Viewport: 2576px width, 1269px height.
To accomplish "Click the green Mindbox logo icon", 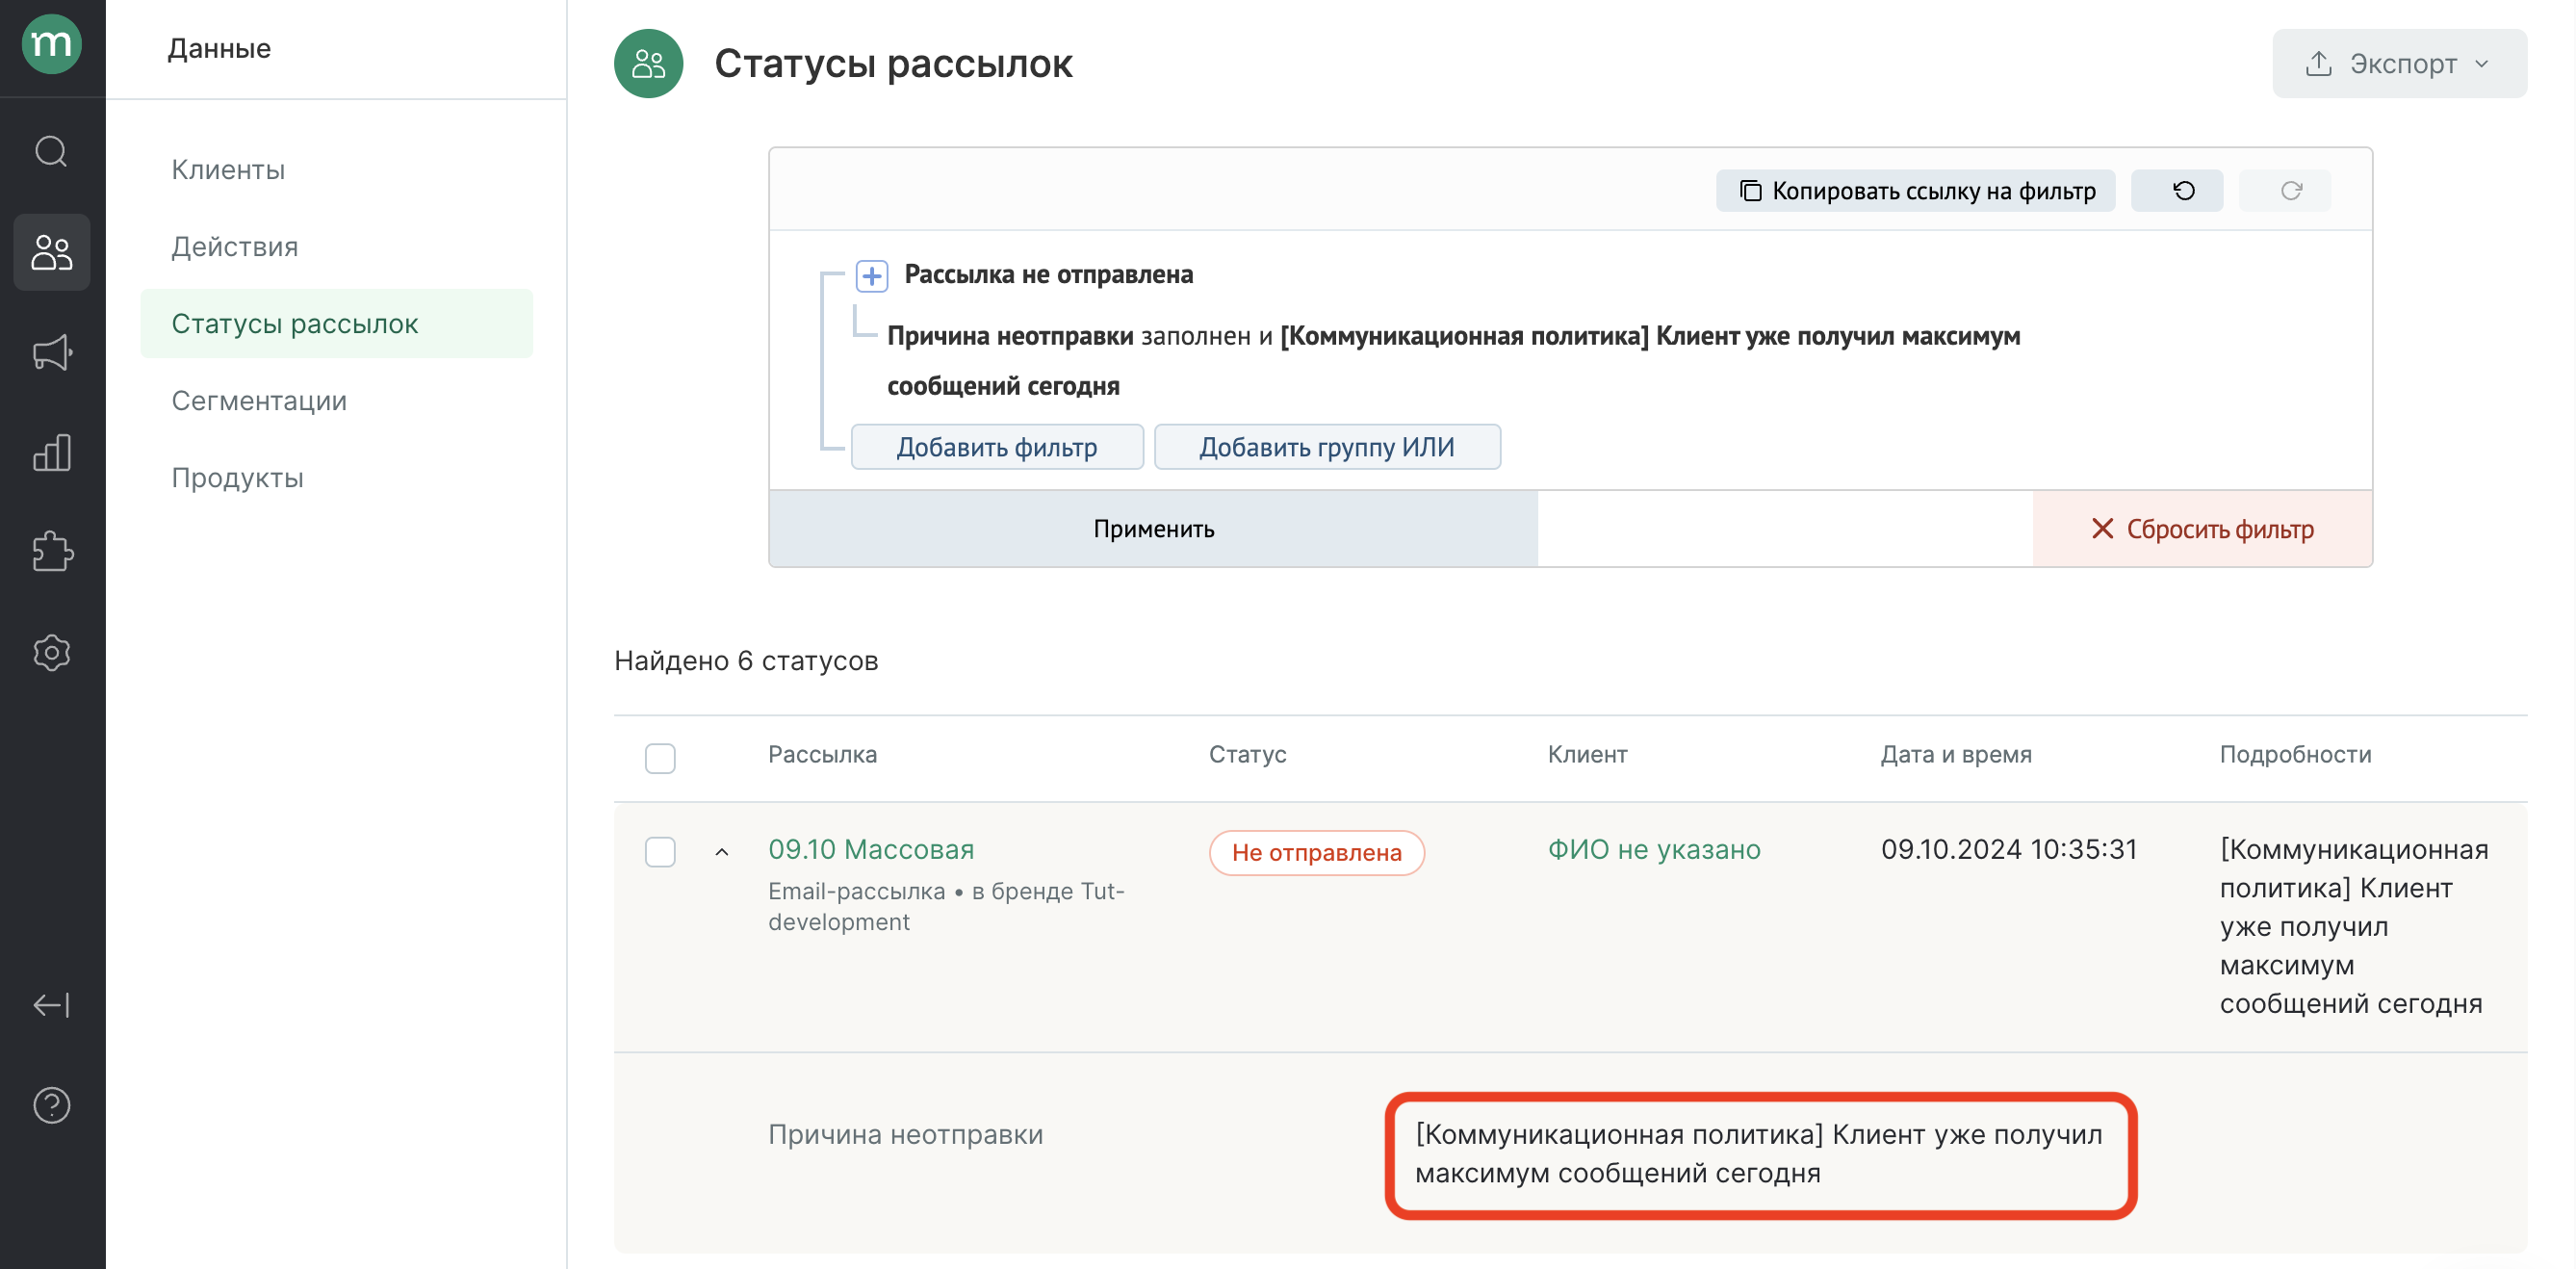I will click(x=51, y=44).
